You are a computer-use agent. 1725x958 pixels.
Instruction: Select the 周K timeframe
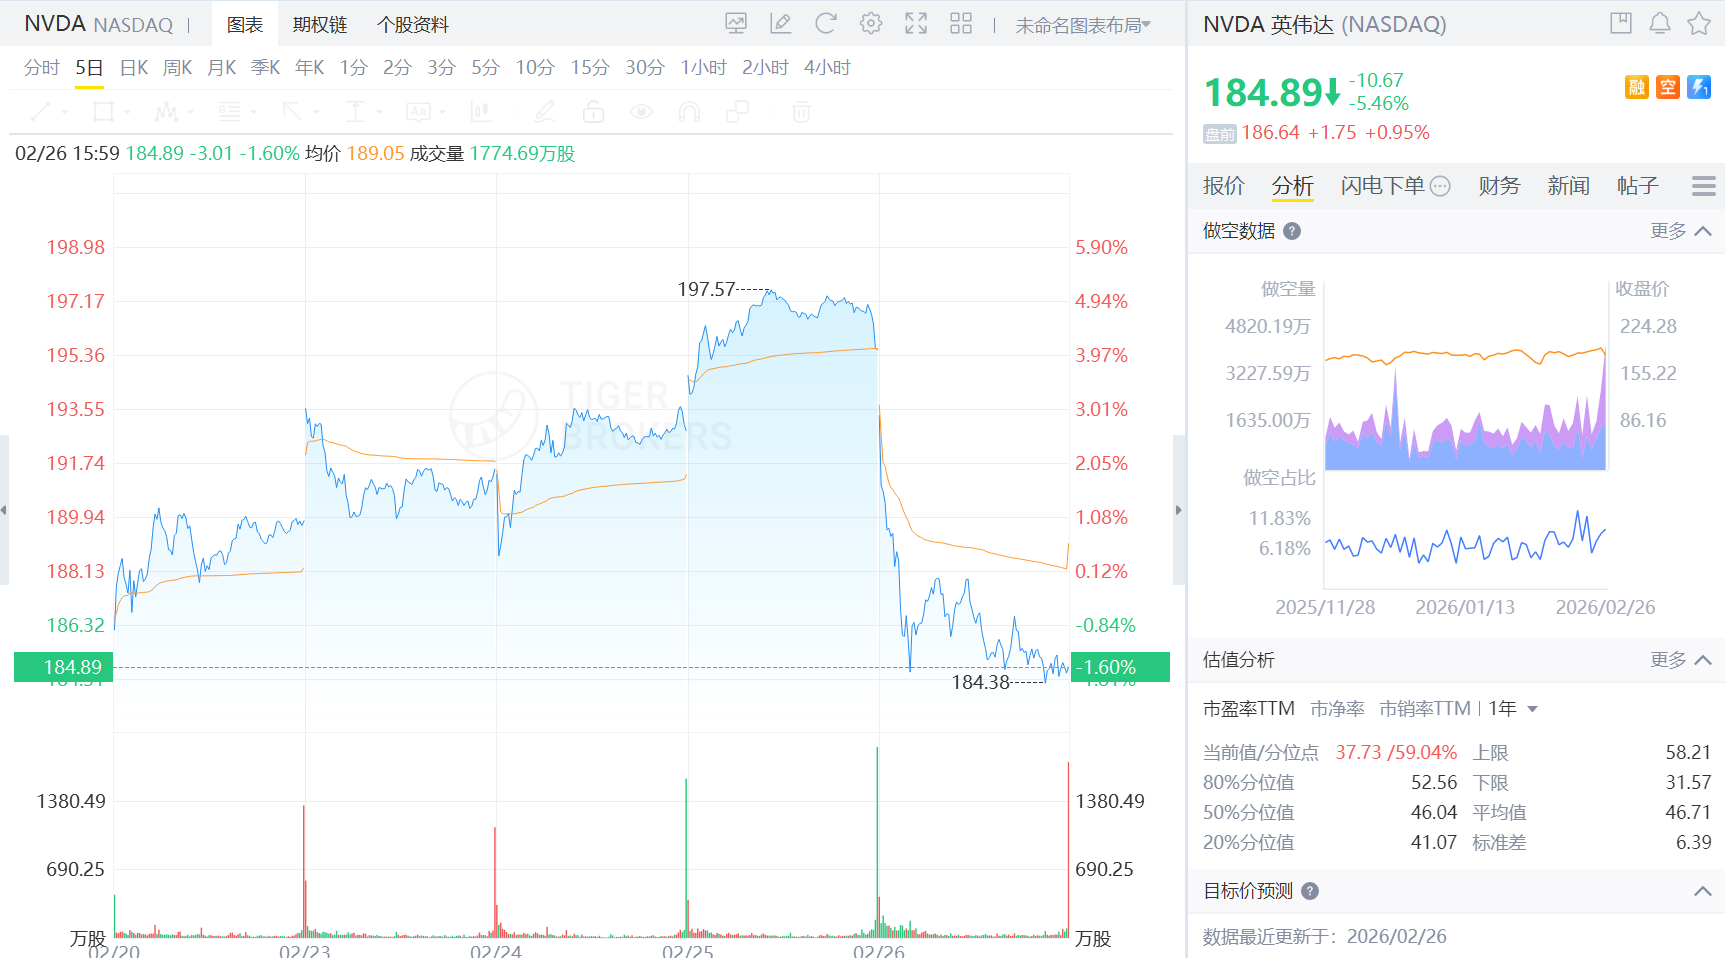[178, 68]
